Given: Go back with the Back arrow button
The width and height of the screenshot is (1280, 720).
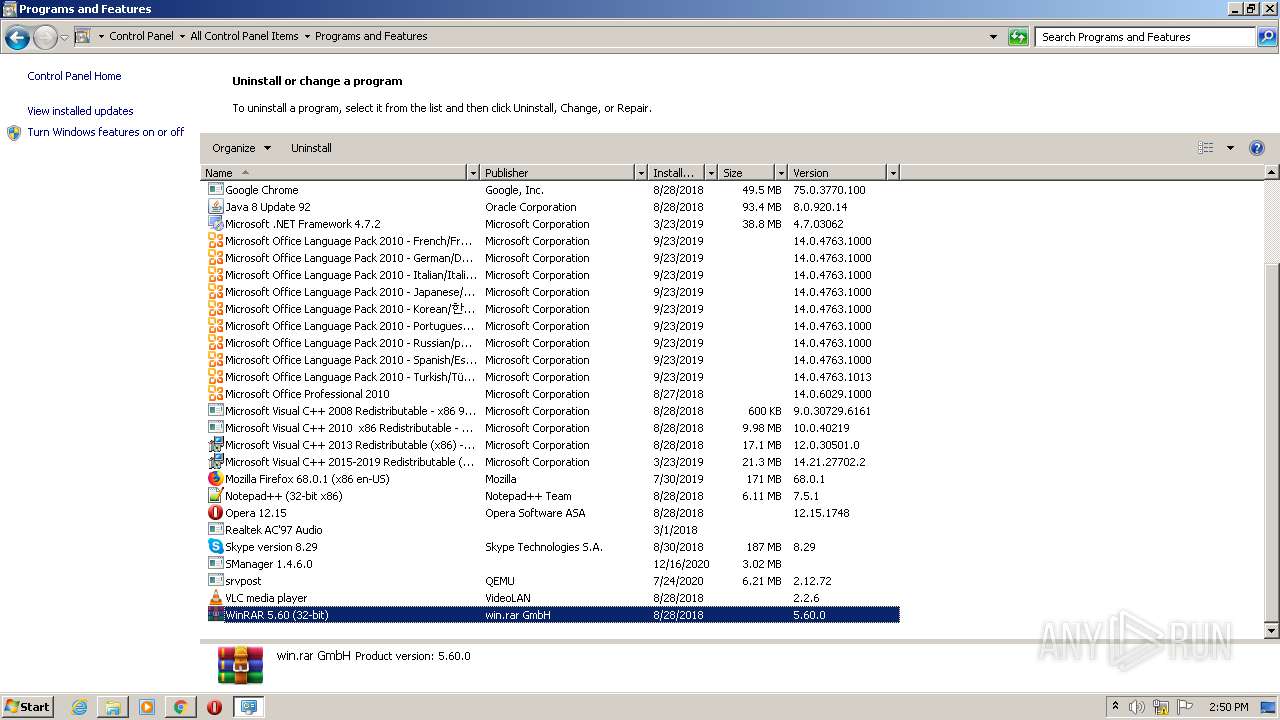Looking at the screenshot, I should coord(17,38).
